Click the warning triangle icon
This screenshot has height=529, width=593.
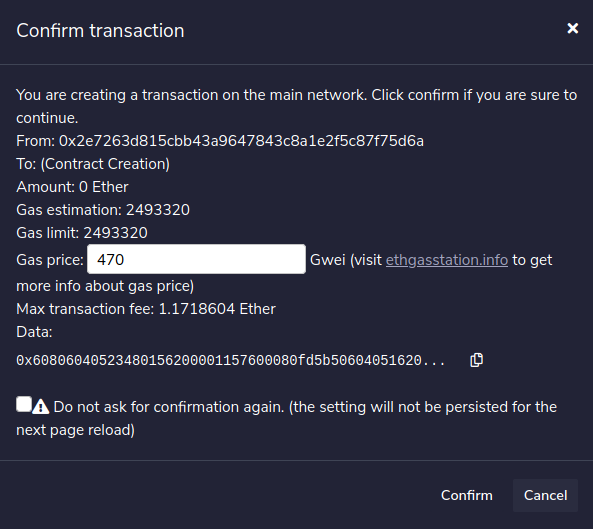point(40,407)
